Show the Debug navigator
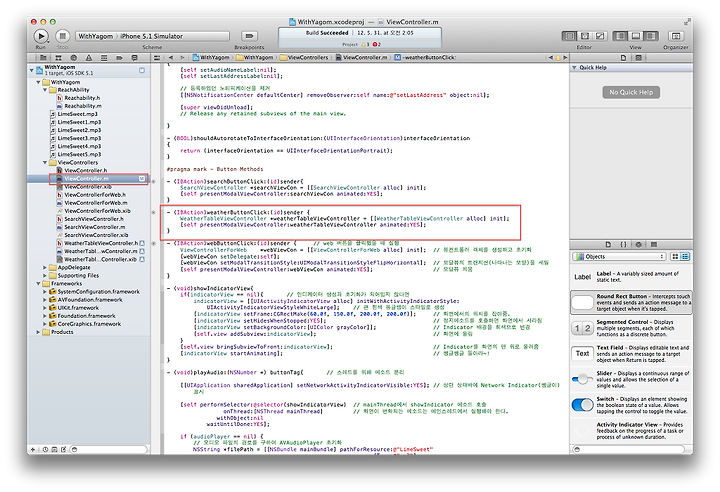The width and height of the screenshot is (720, 492). point(104,58)
